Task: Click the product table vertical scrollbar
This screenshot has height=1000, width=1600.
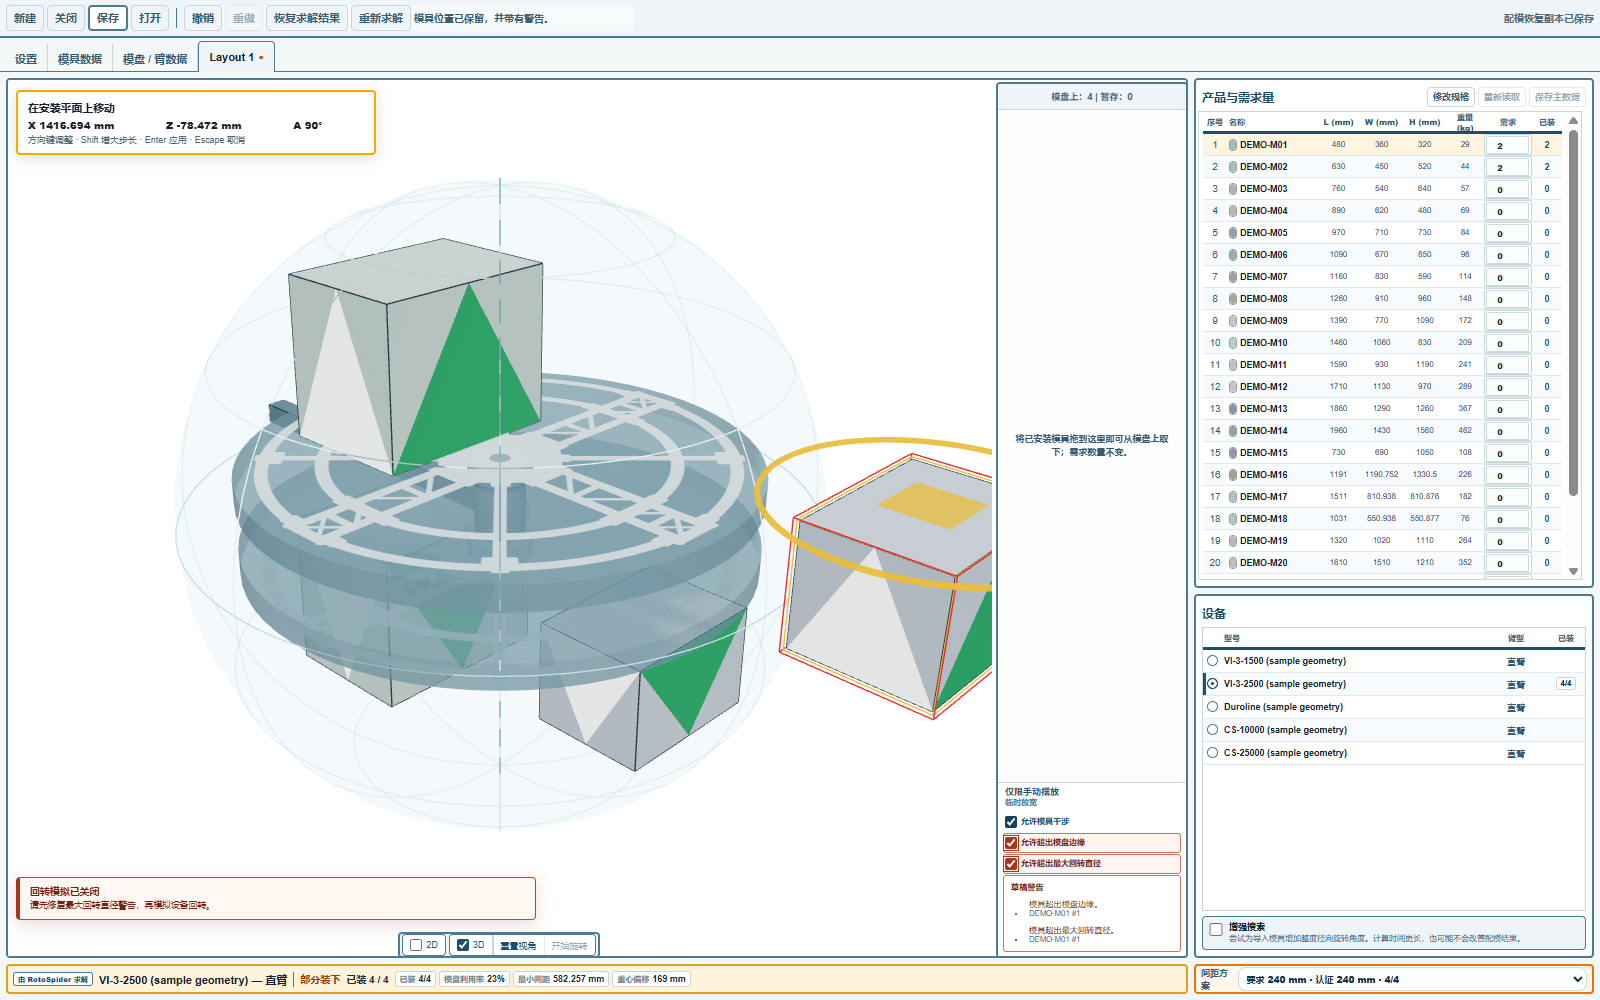Action: point(1573,313)
